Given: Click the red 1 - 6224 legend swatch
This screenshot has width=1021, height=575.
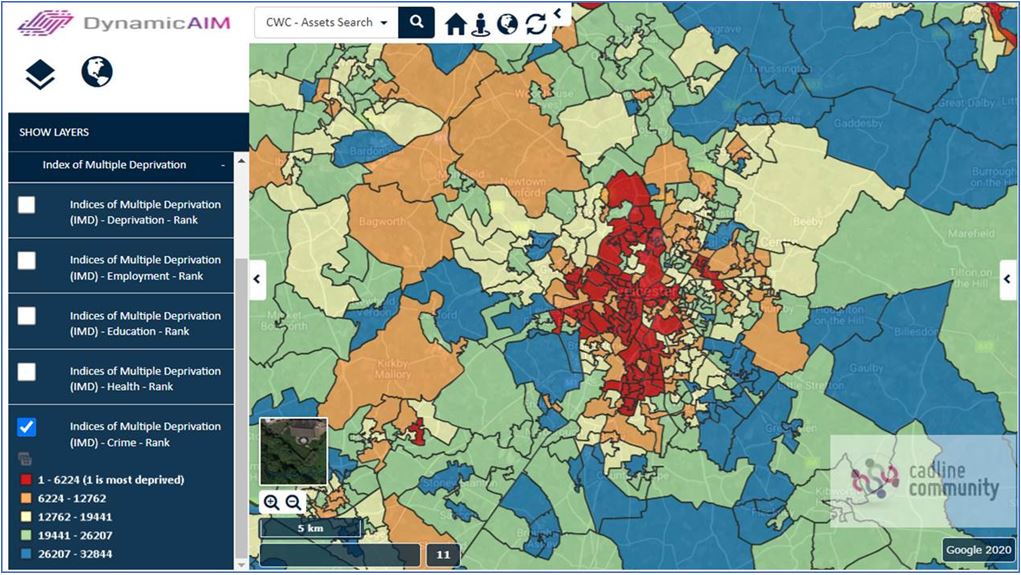Looking at the screenshot, I should tap(25, 480).
